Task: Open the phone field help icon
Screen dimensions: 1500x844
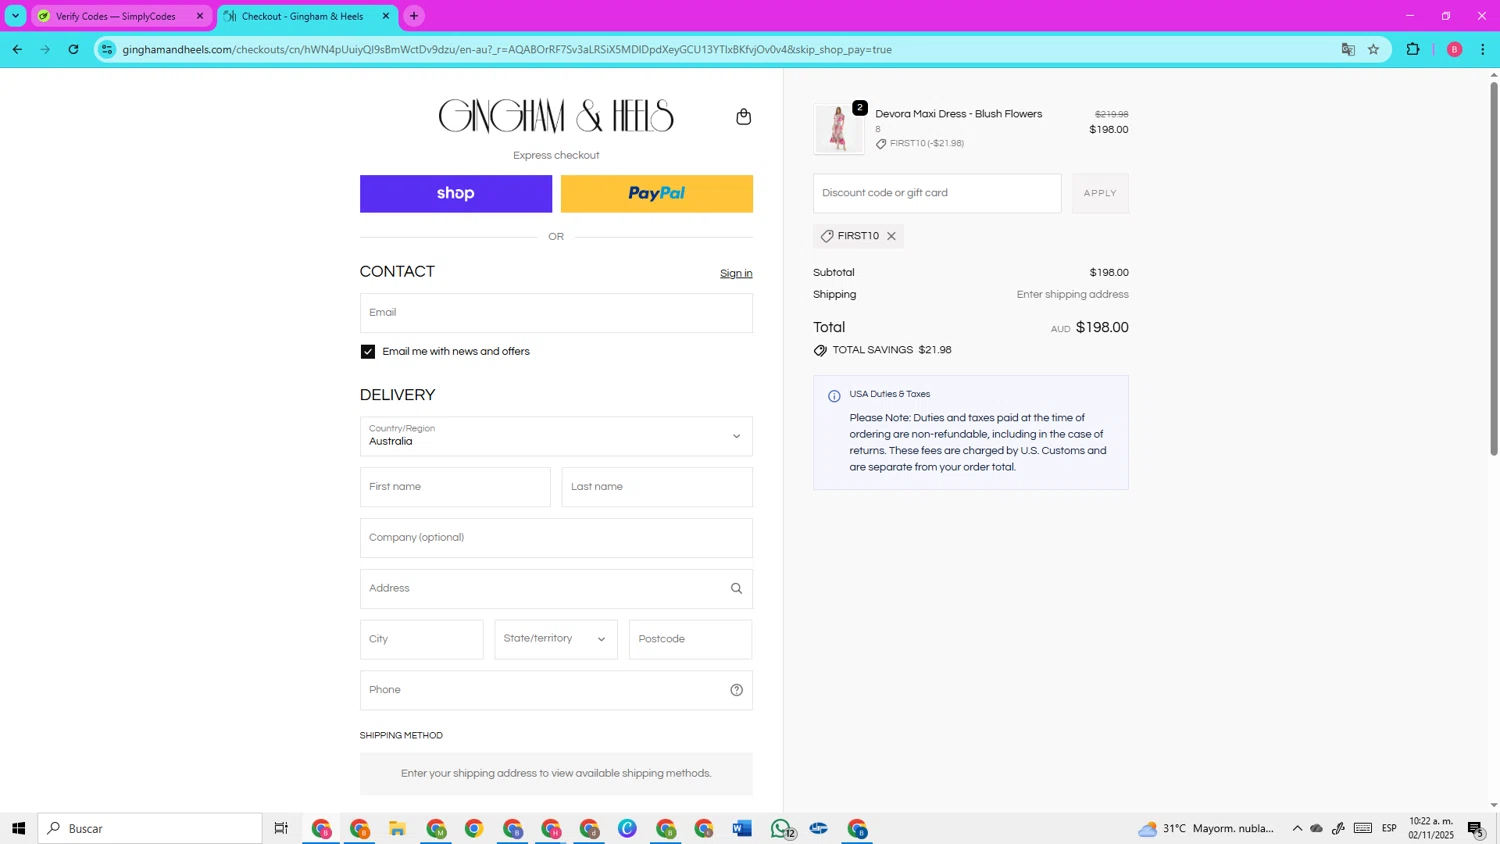Action: click(x=736, y=690)
